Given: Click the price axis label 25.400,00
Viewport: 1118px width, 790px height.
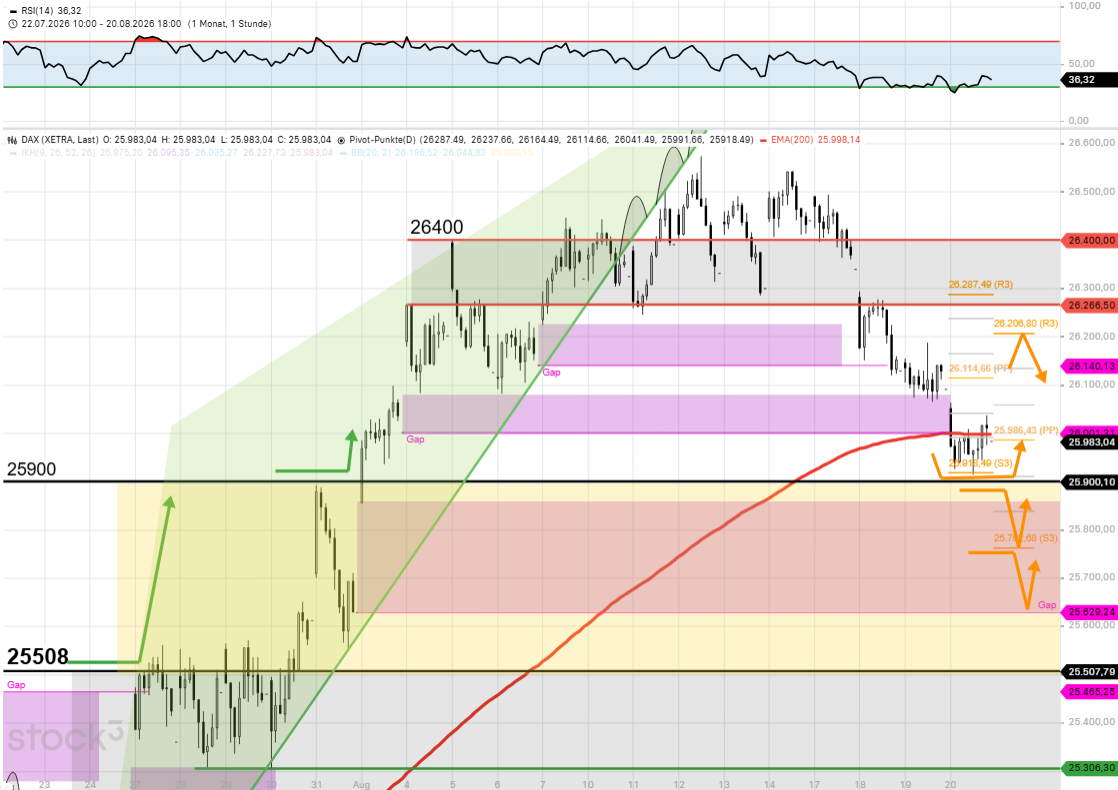Looking at the screenshot, I should pyautogui.click(x=1092, y=722).
